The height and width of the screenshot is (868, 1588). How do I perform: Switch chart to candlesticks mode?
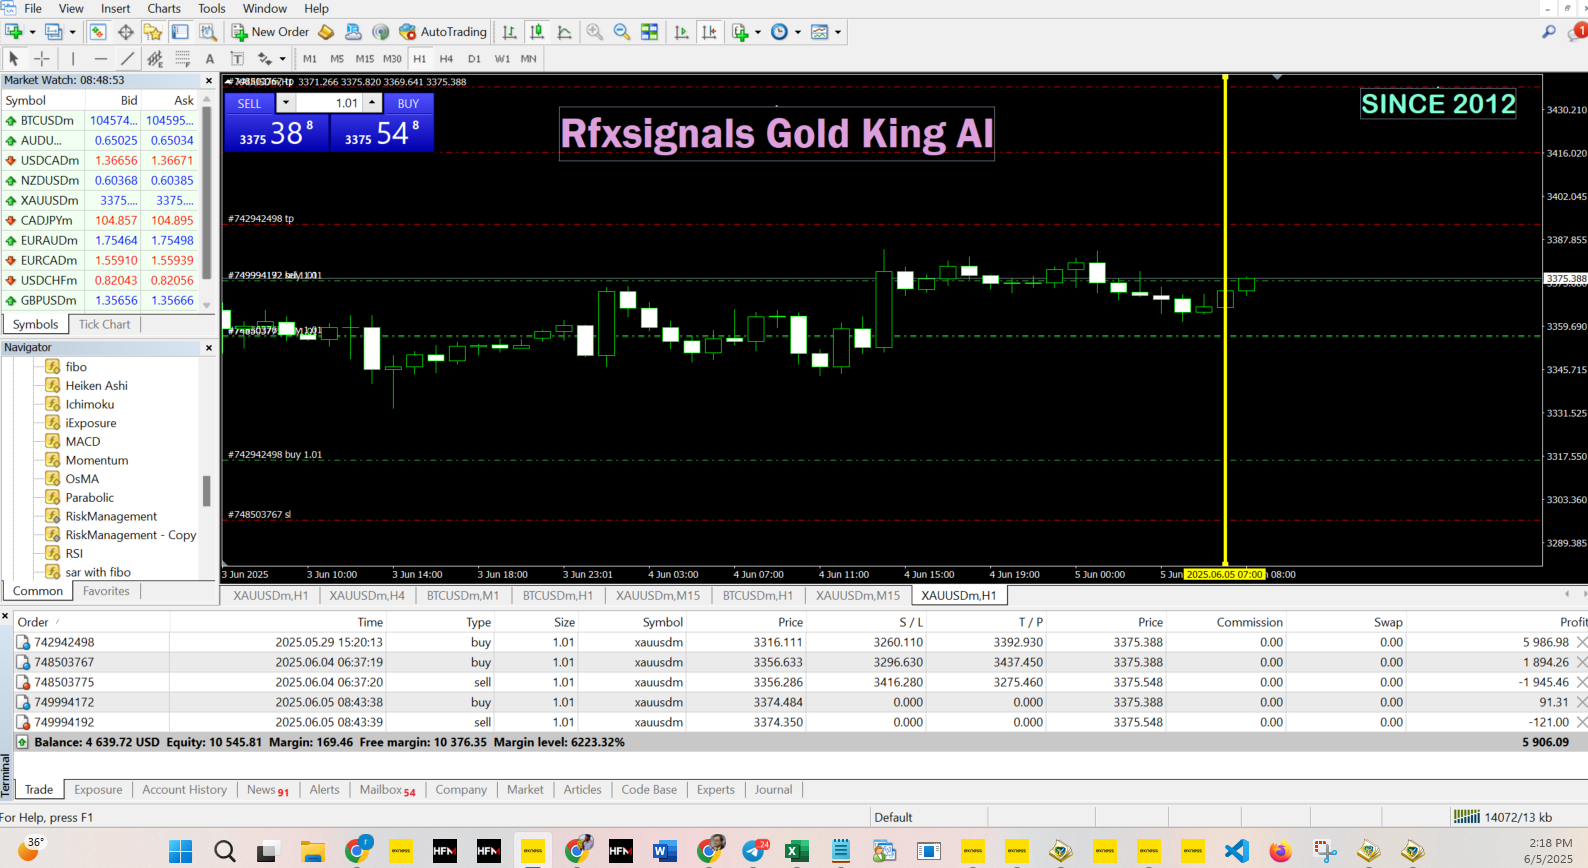coord(537,32)
